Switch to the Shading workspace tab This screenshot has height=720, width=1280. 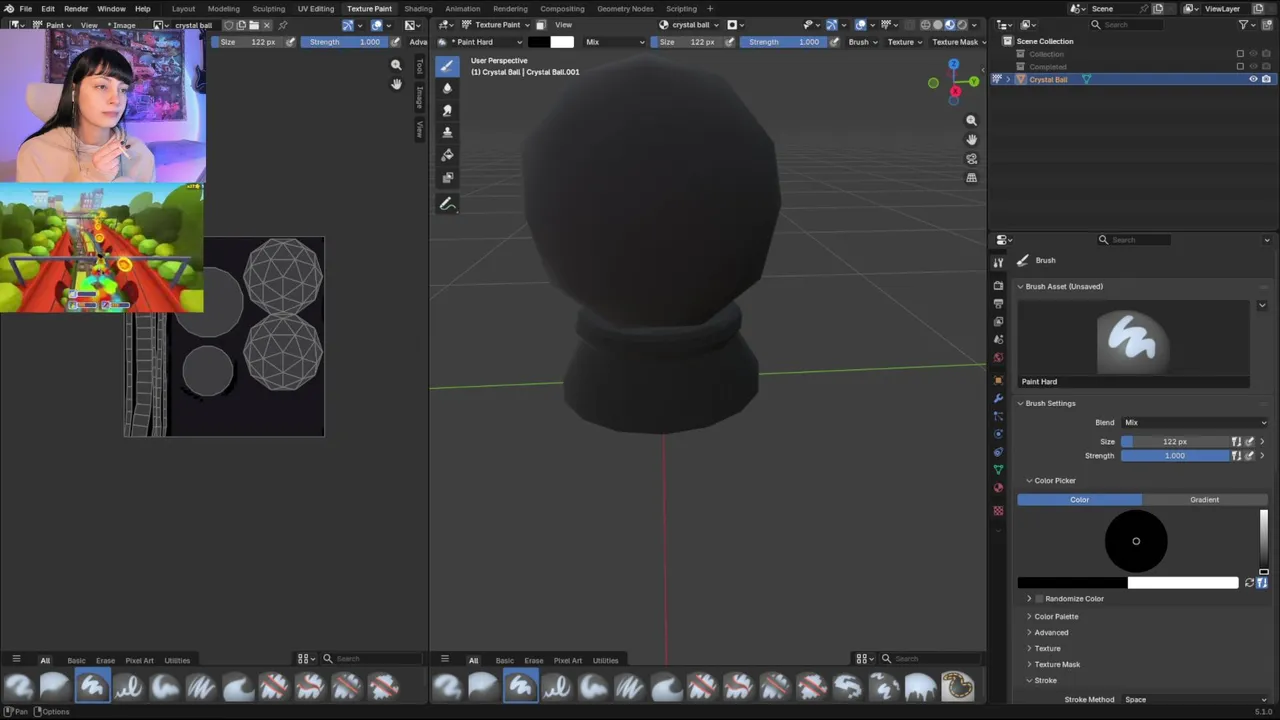(418, 9)
